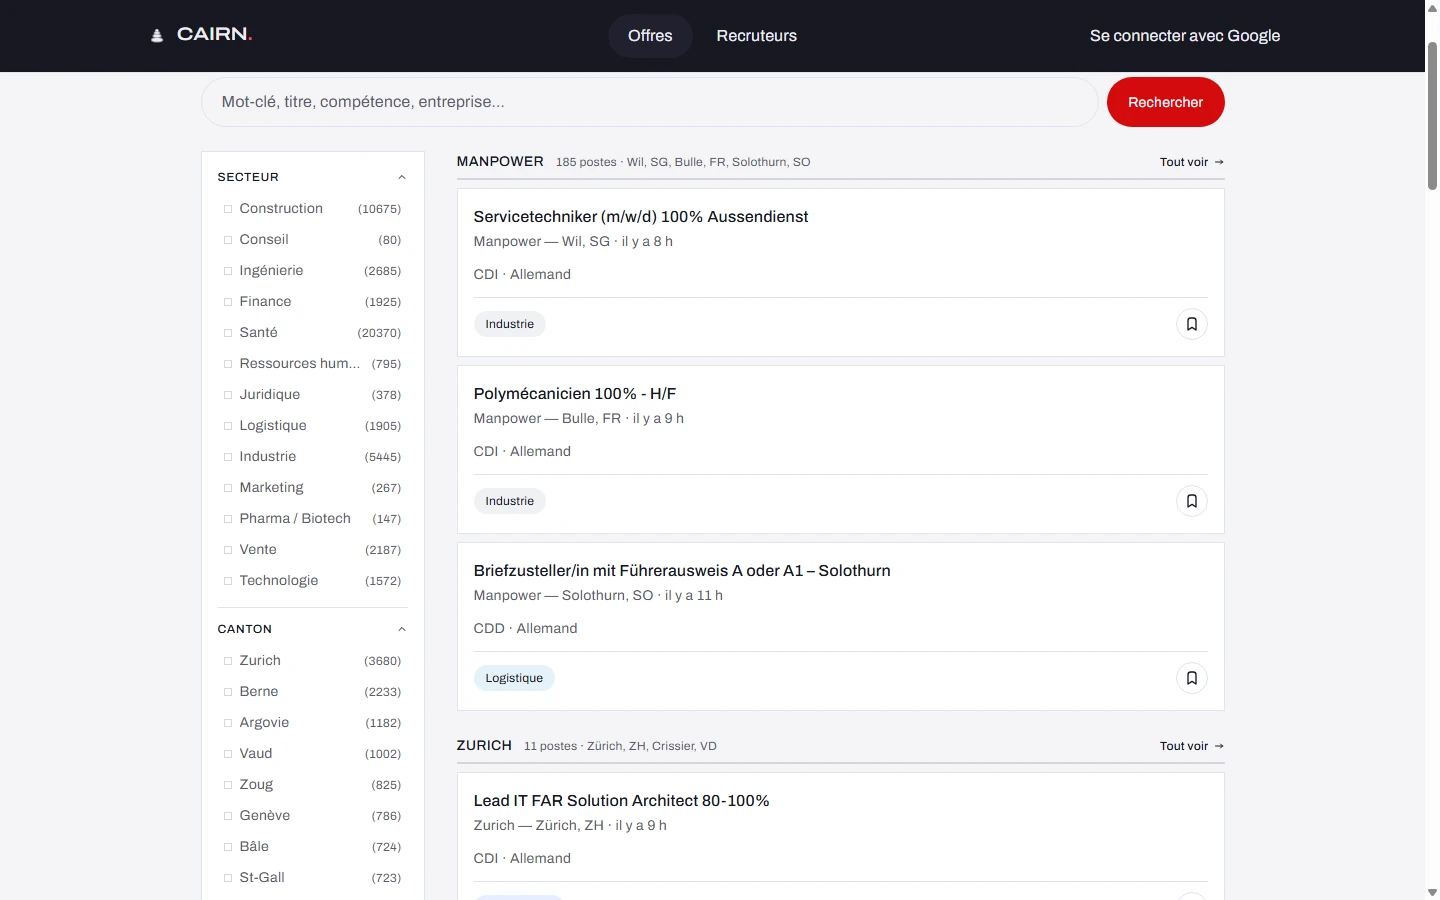Viewport: 1440px width, 900px height.
Task: Switch to the Recruteurs tab
Action: 757,36
